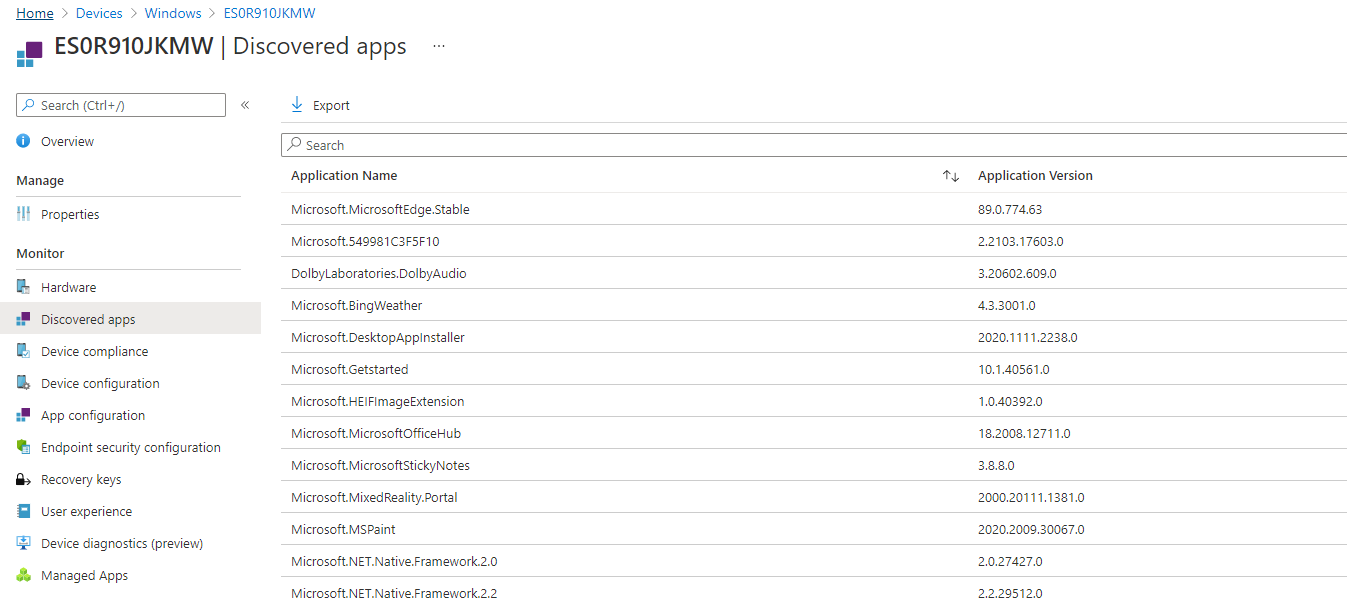Screen dimensions: 1347x608
Task: Click the Endpoint security shield icon
Action: point(24,448)
